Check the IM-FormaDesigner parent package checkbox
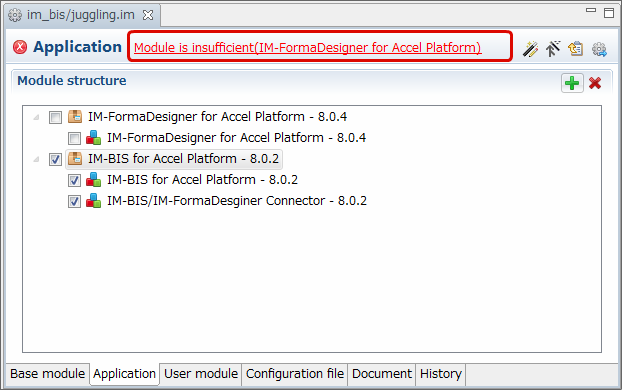This screenshot has width=622, height=390. 55,117
